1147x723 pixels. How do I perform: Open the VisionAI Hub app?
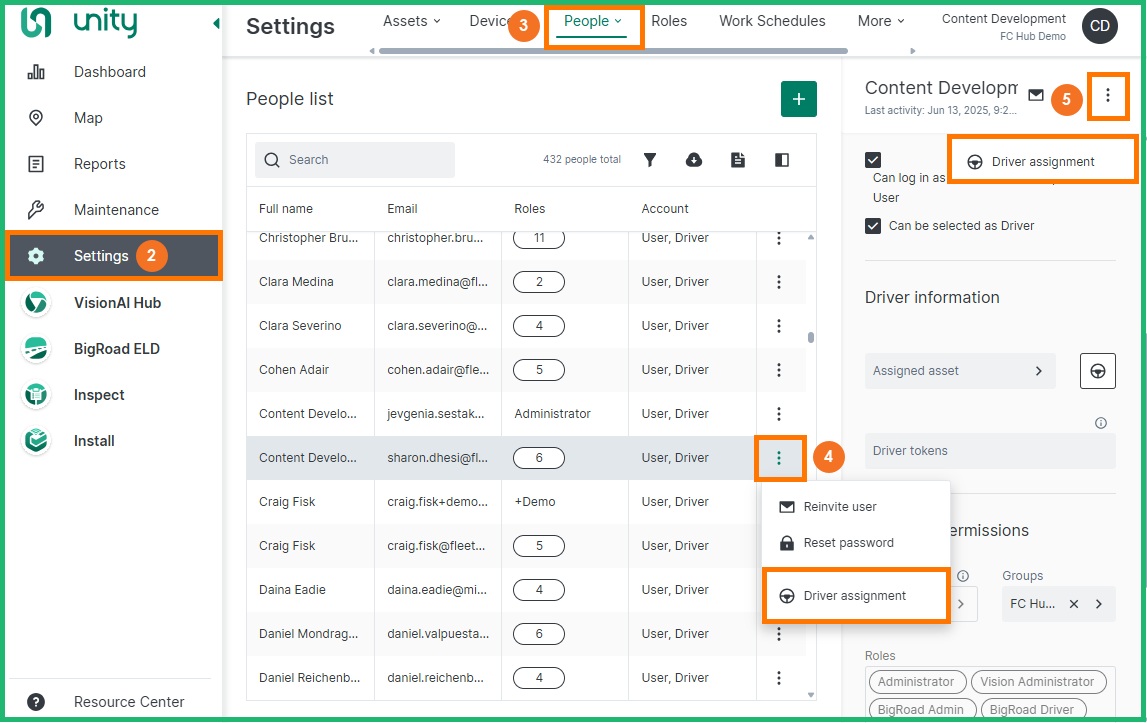click(116, 303)
